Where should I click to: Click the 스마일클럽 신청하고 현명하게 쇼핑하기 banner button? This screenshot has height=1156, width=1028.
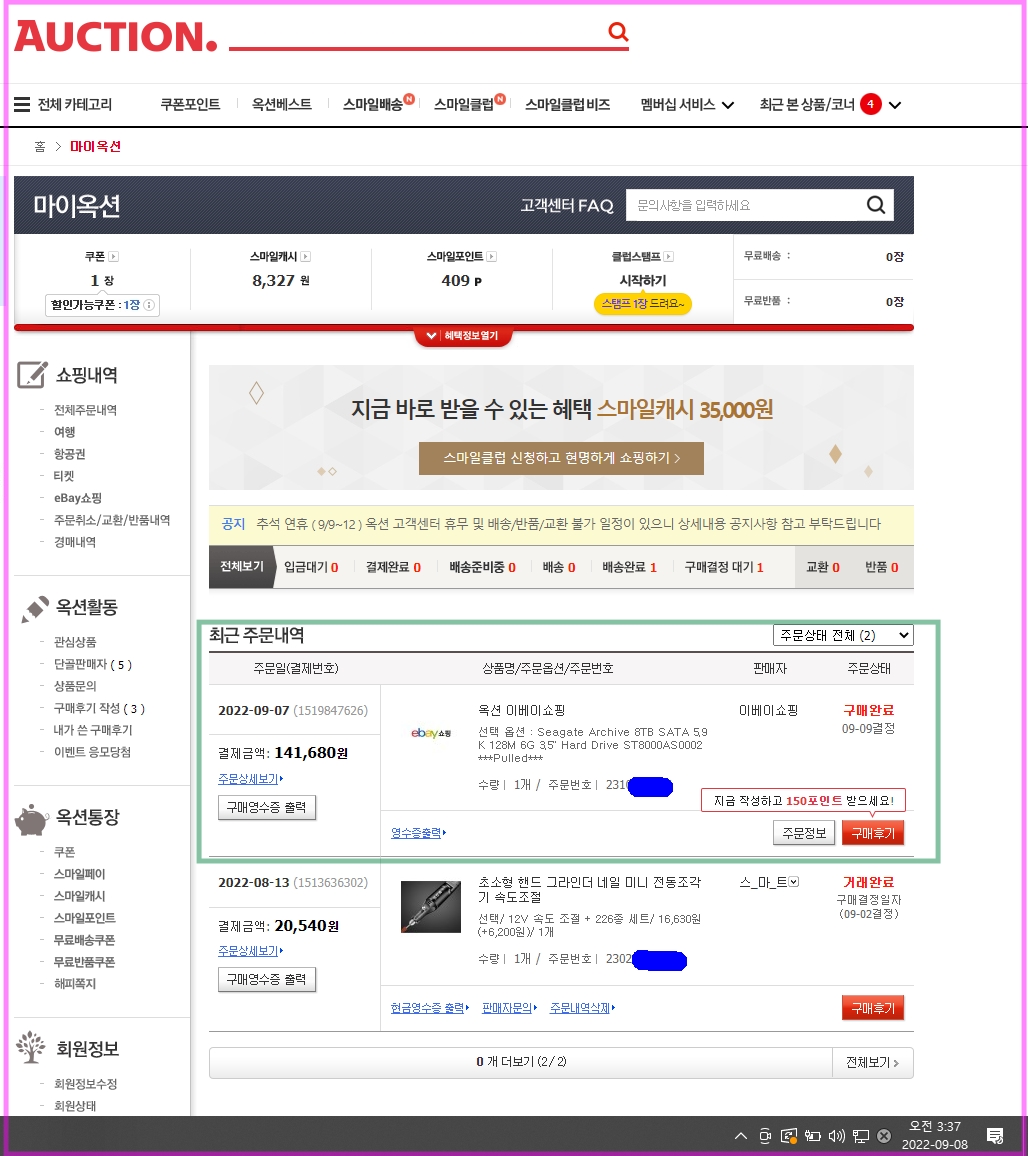[561, 458]
